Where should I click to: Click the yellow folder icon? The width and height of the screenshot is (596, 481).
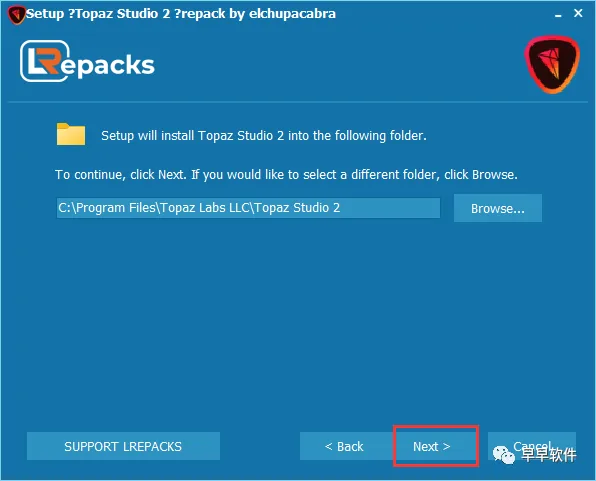(71, 134)
